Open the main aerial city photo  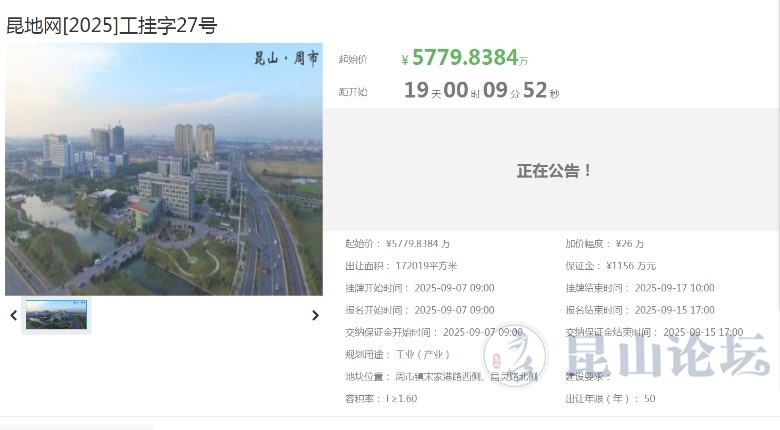[x=164, y=170]
